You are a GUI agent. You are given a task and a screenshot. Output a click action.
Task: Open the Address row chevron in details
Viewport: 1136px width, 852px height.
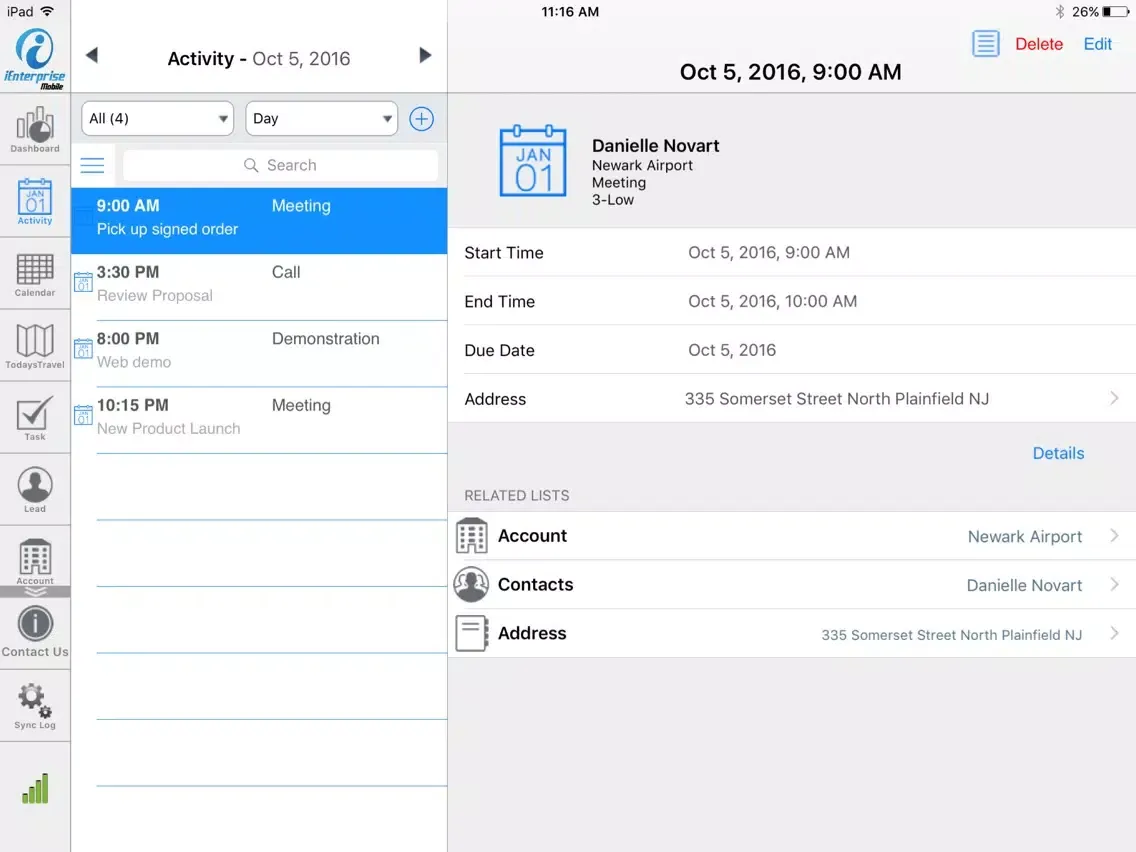[x=1114, y=398]
